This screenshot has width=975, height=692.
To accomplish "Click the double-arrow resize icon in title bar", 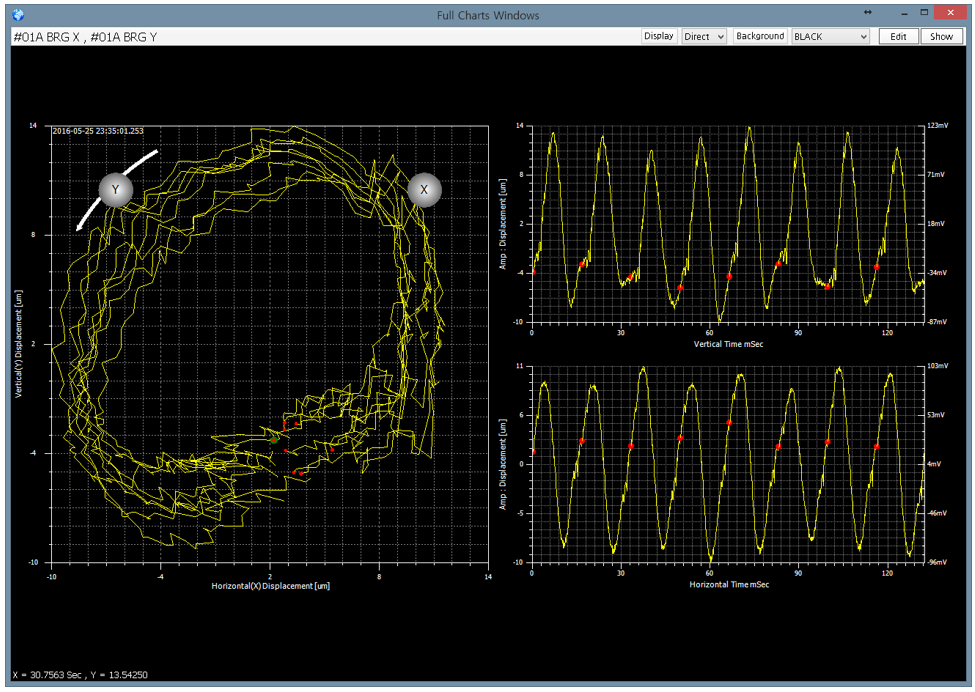I will click(x=868, y=12).
